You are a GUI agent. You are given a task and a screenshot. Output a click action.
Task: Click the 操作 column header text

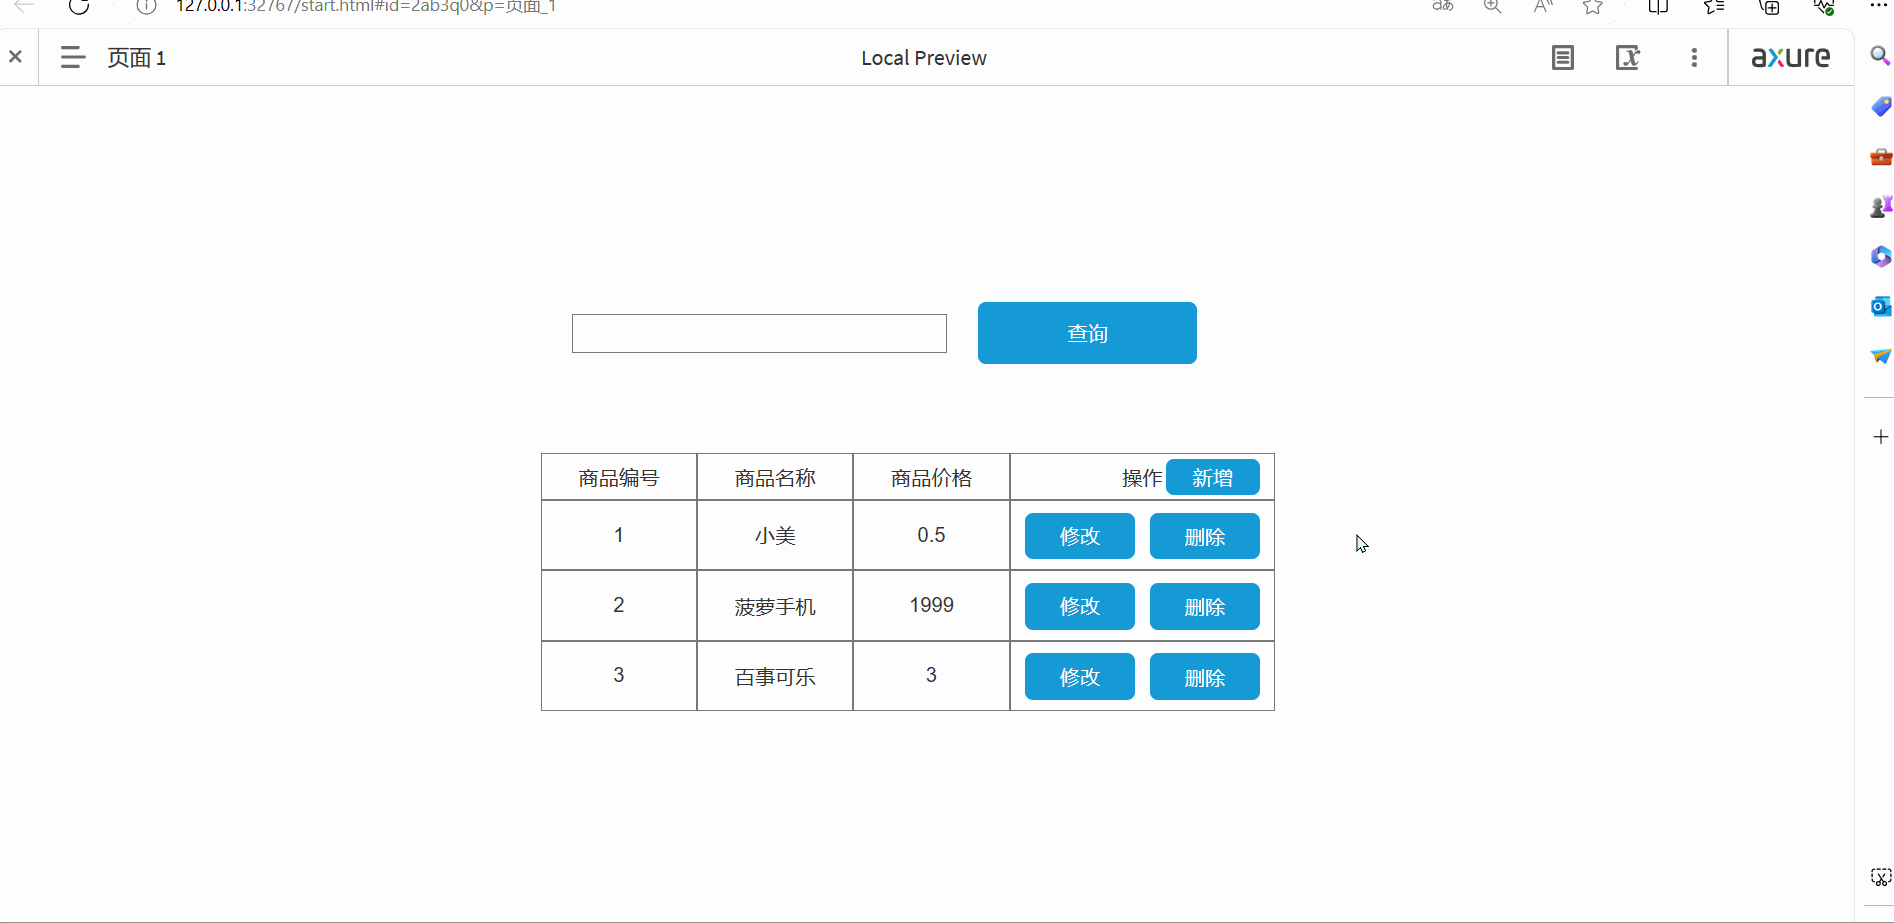pyautogui.click(x=1142, y=478)
